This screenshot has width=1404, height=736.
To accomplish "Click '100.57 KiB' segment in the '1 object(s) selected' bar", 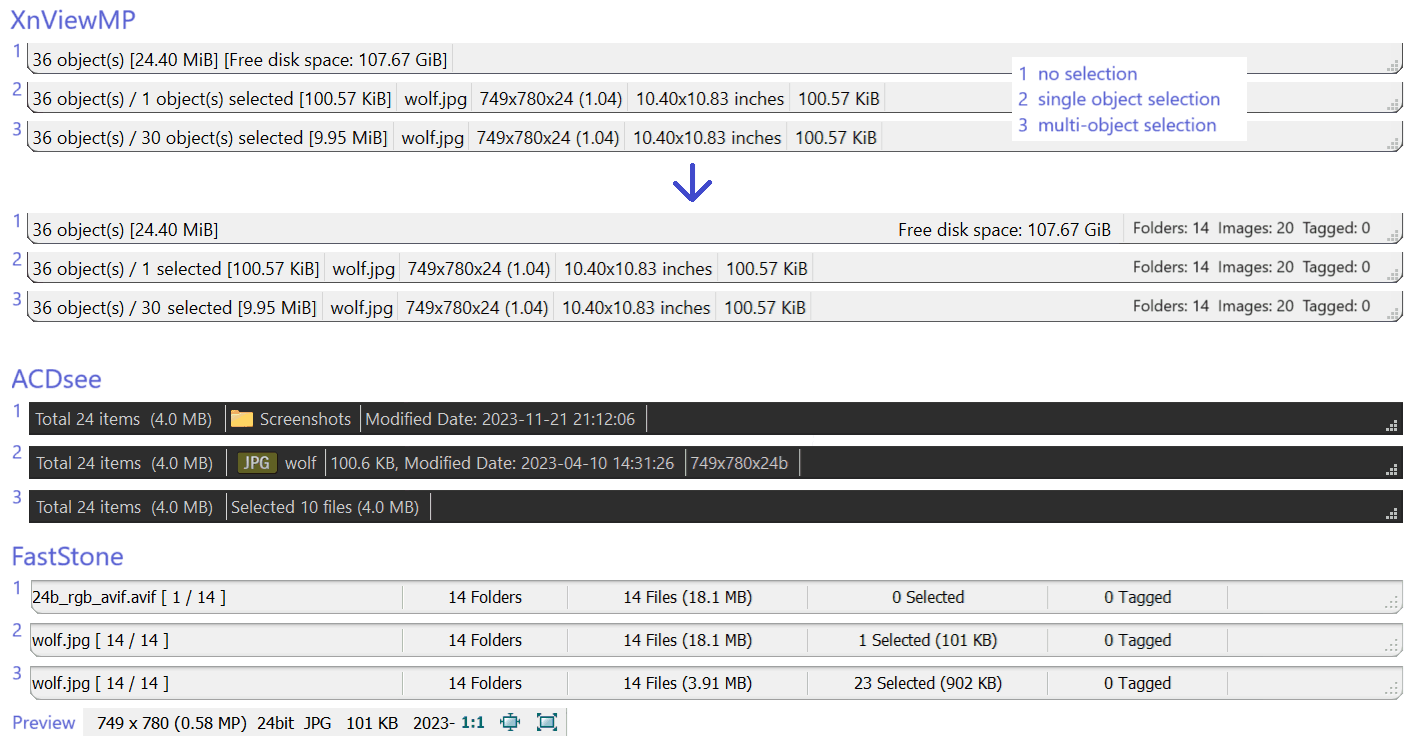I will coord(839,99).
